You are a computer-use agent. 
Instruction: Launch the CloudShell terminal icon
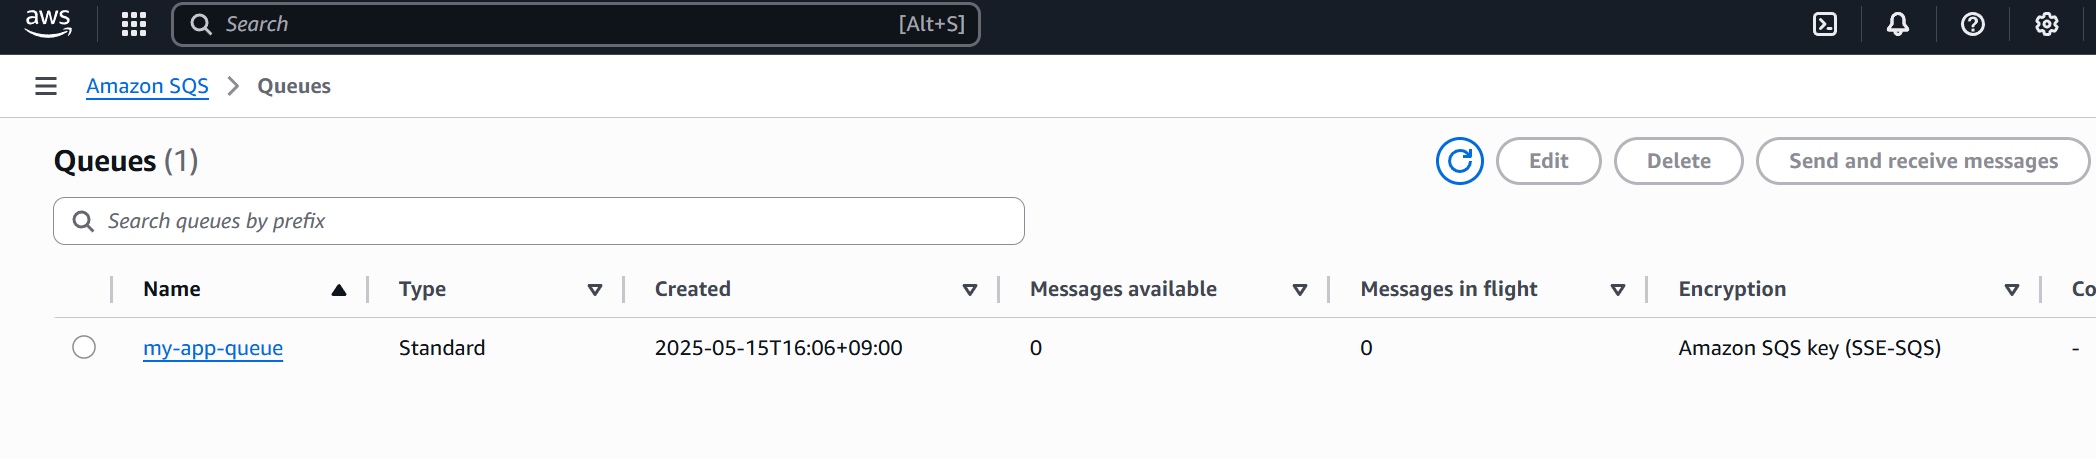tap(1825, 24)
